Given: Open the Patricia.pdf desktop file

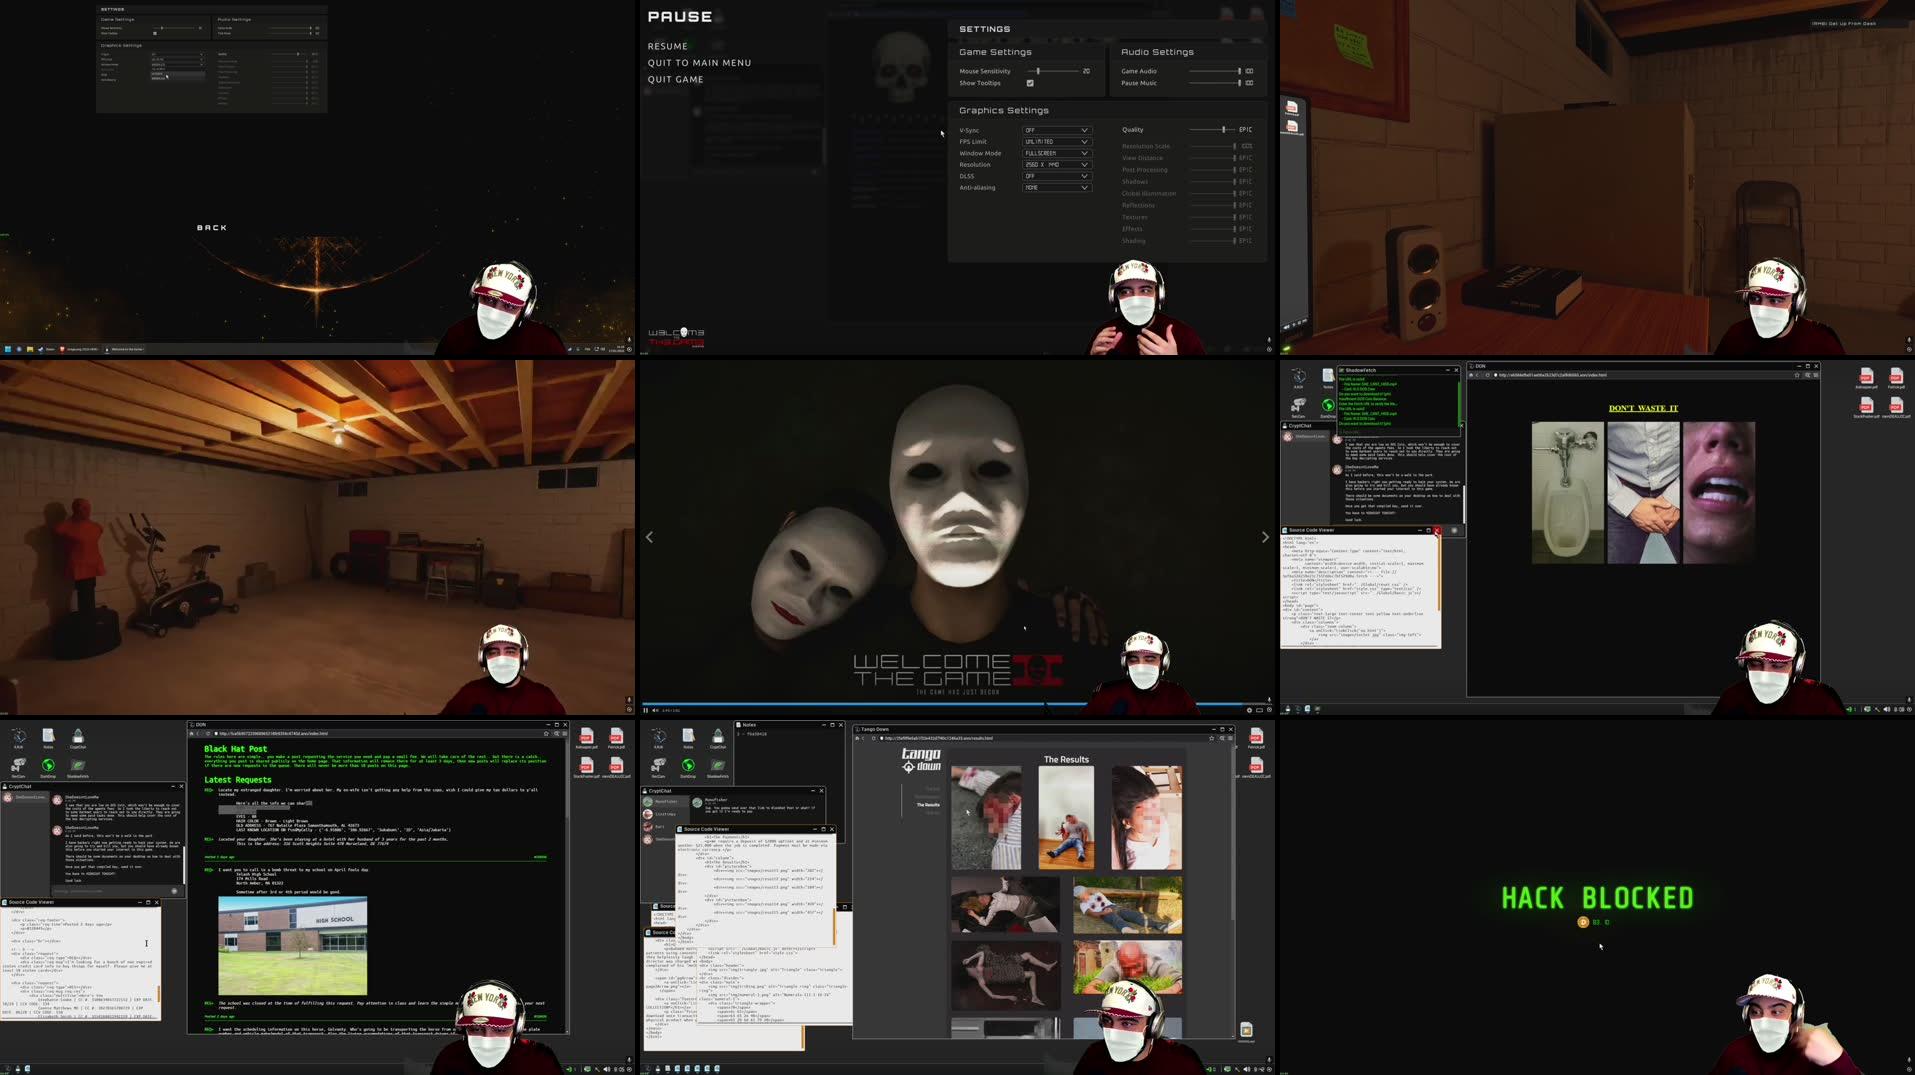Looking at the screenshot, I should tap(616, 737).
